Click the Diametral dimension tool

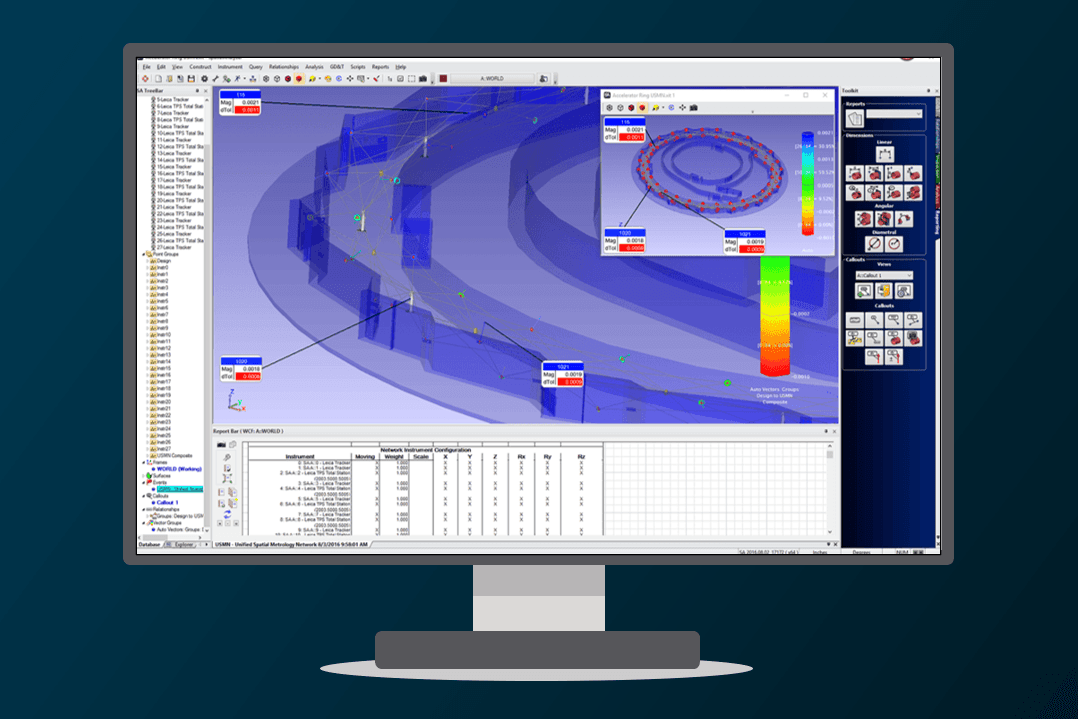874,244
